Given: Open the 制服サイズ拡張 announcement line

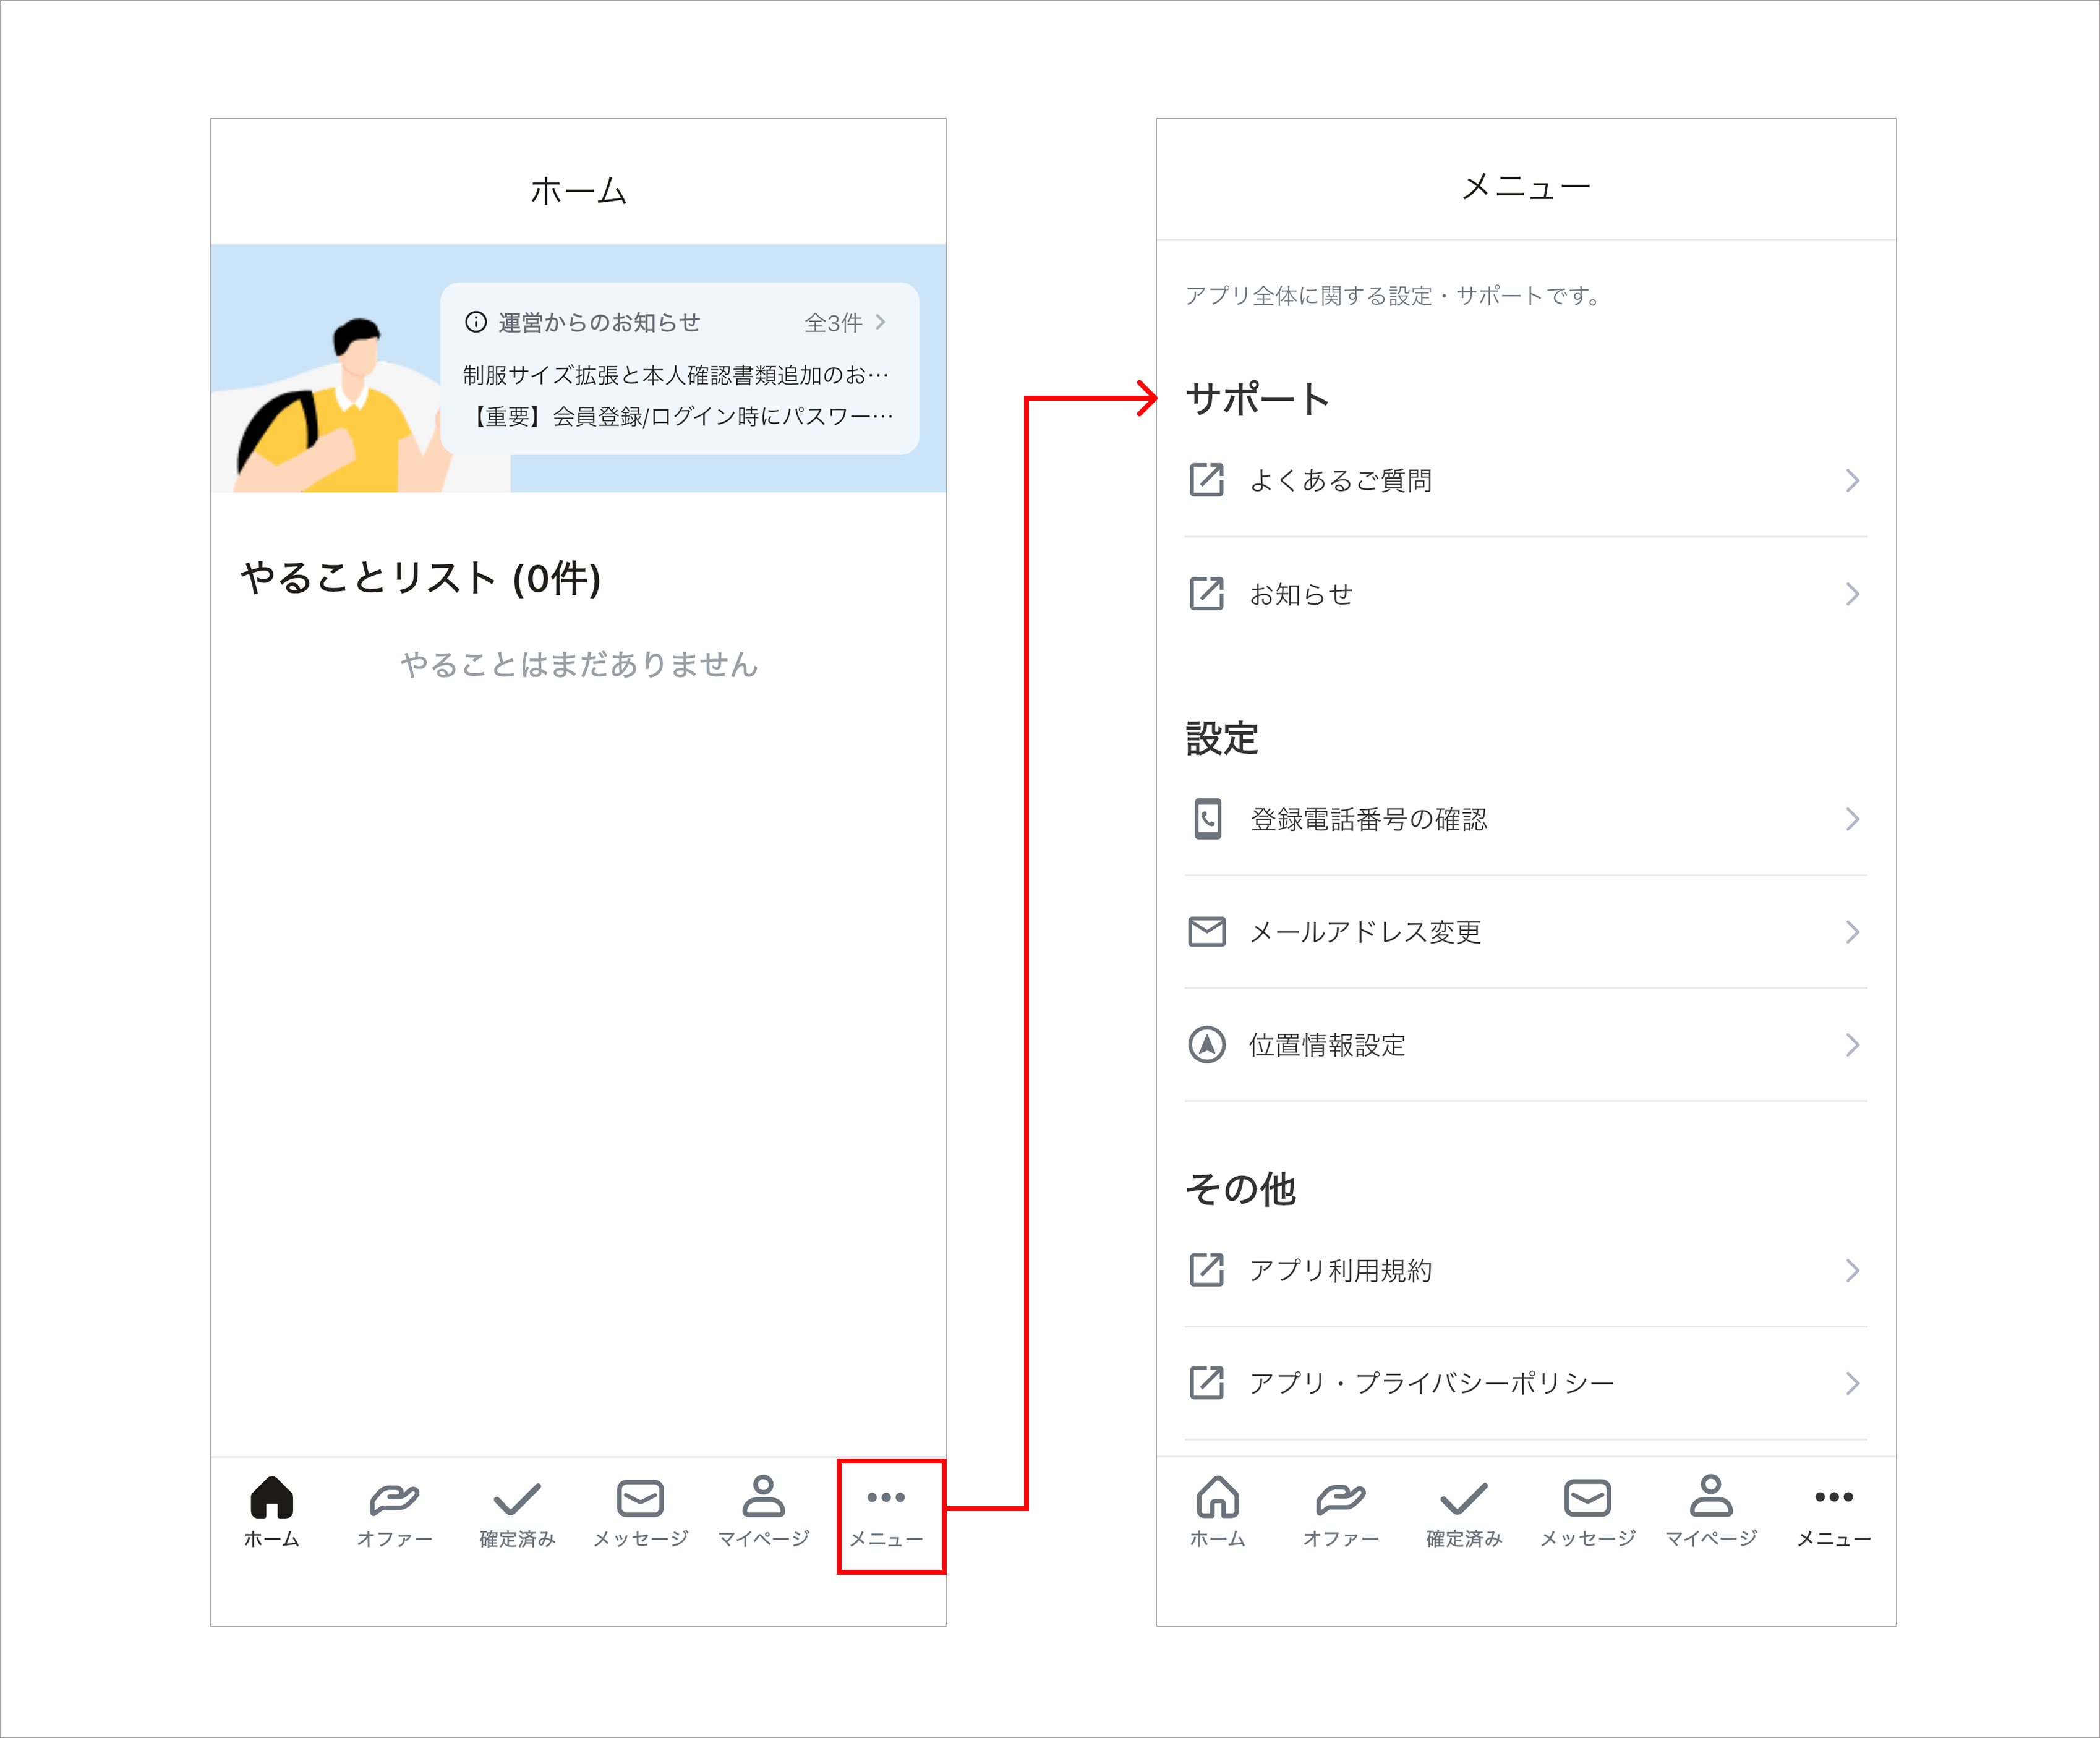Looking at the screenshot, I should click(676, 375).
